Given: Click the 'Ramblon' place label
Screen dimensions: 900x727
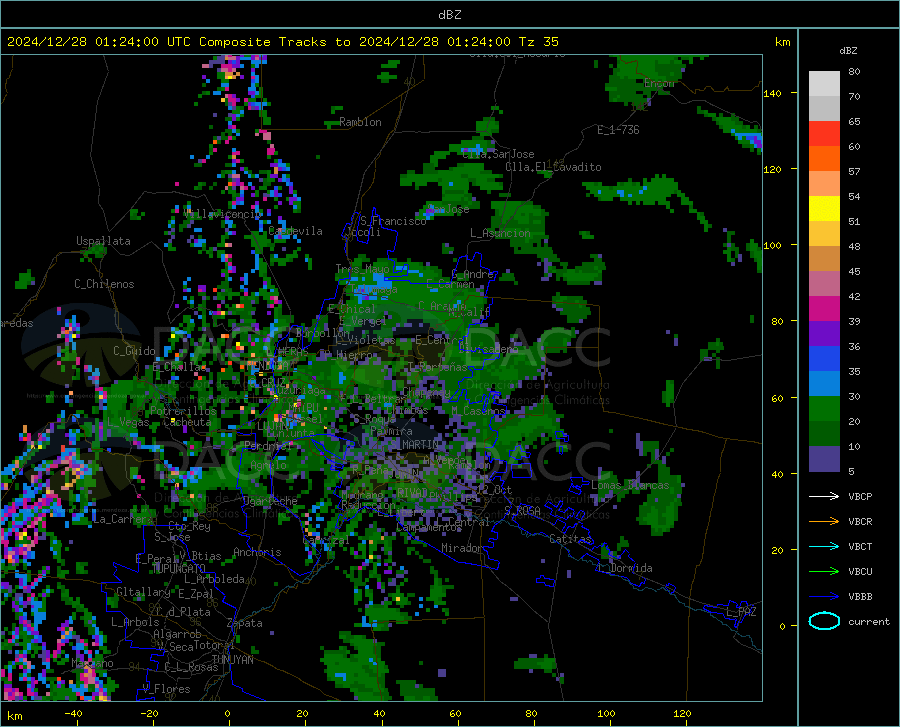Looking at the screenshot, I should pos(360,122).
